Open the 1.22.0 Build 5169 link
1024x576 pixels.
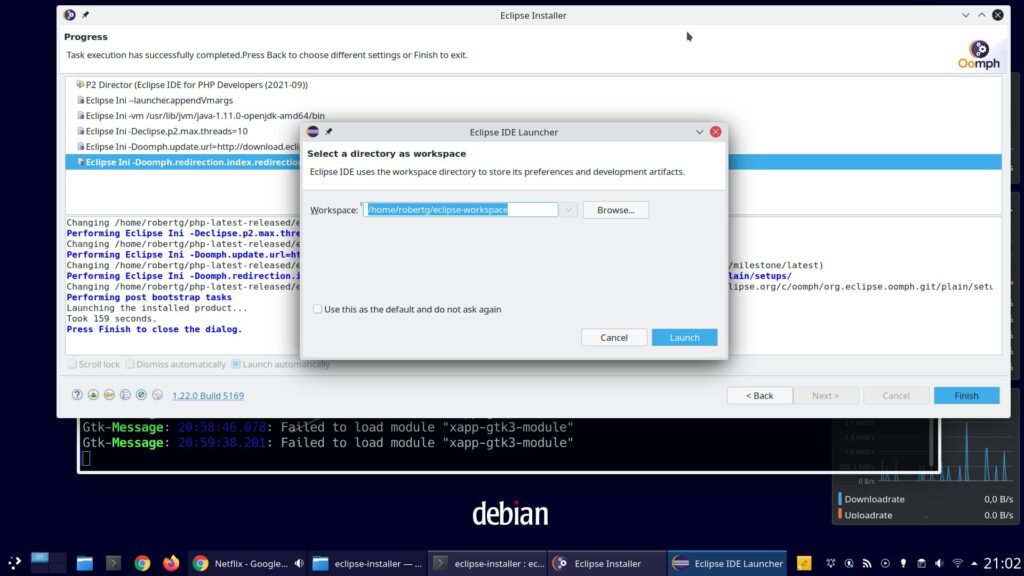click(x=208, y=396)
